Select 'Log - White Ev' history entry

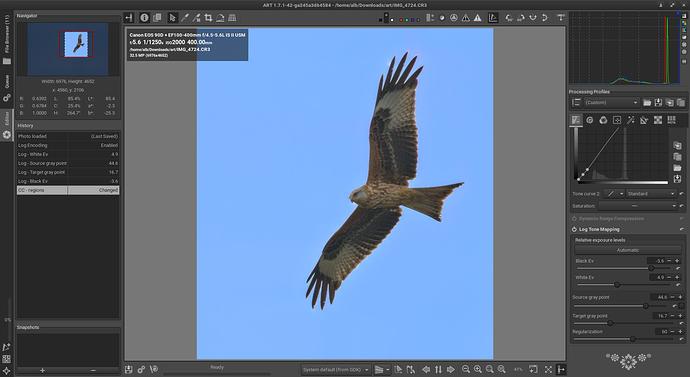(x=68, y=154)
